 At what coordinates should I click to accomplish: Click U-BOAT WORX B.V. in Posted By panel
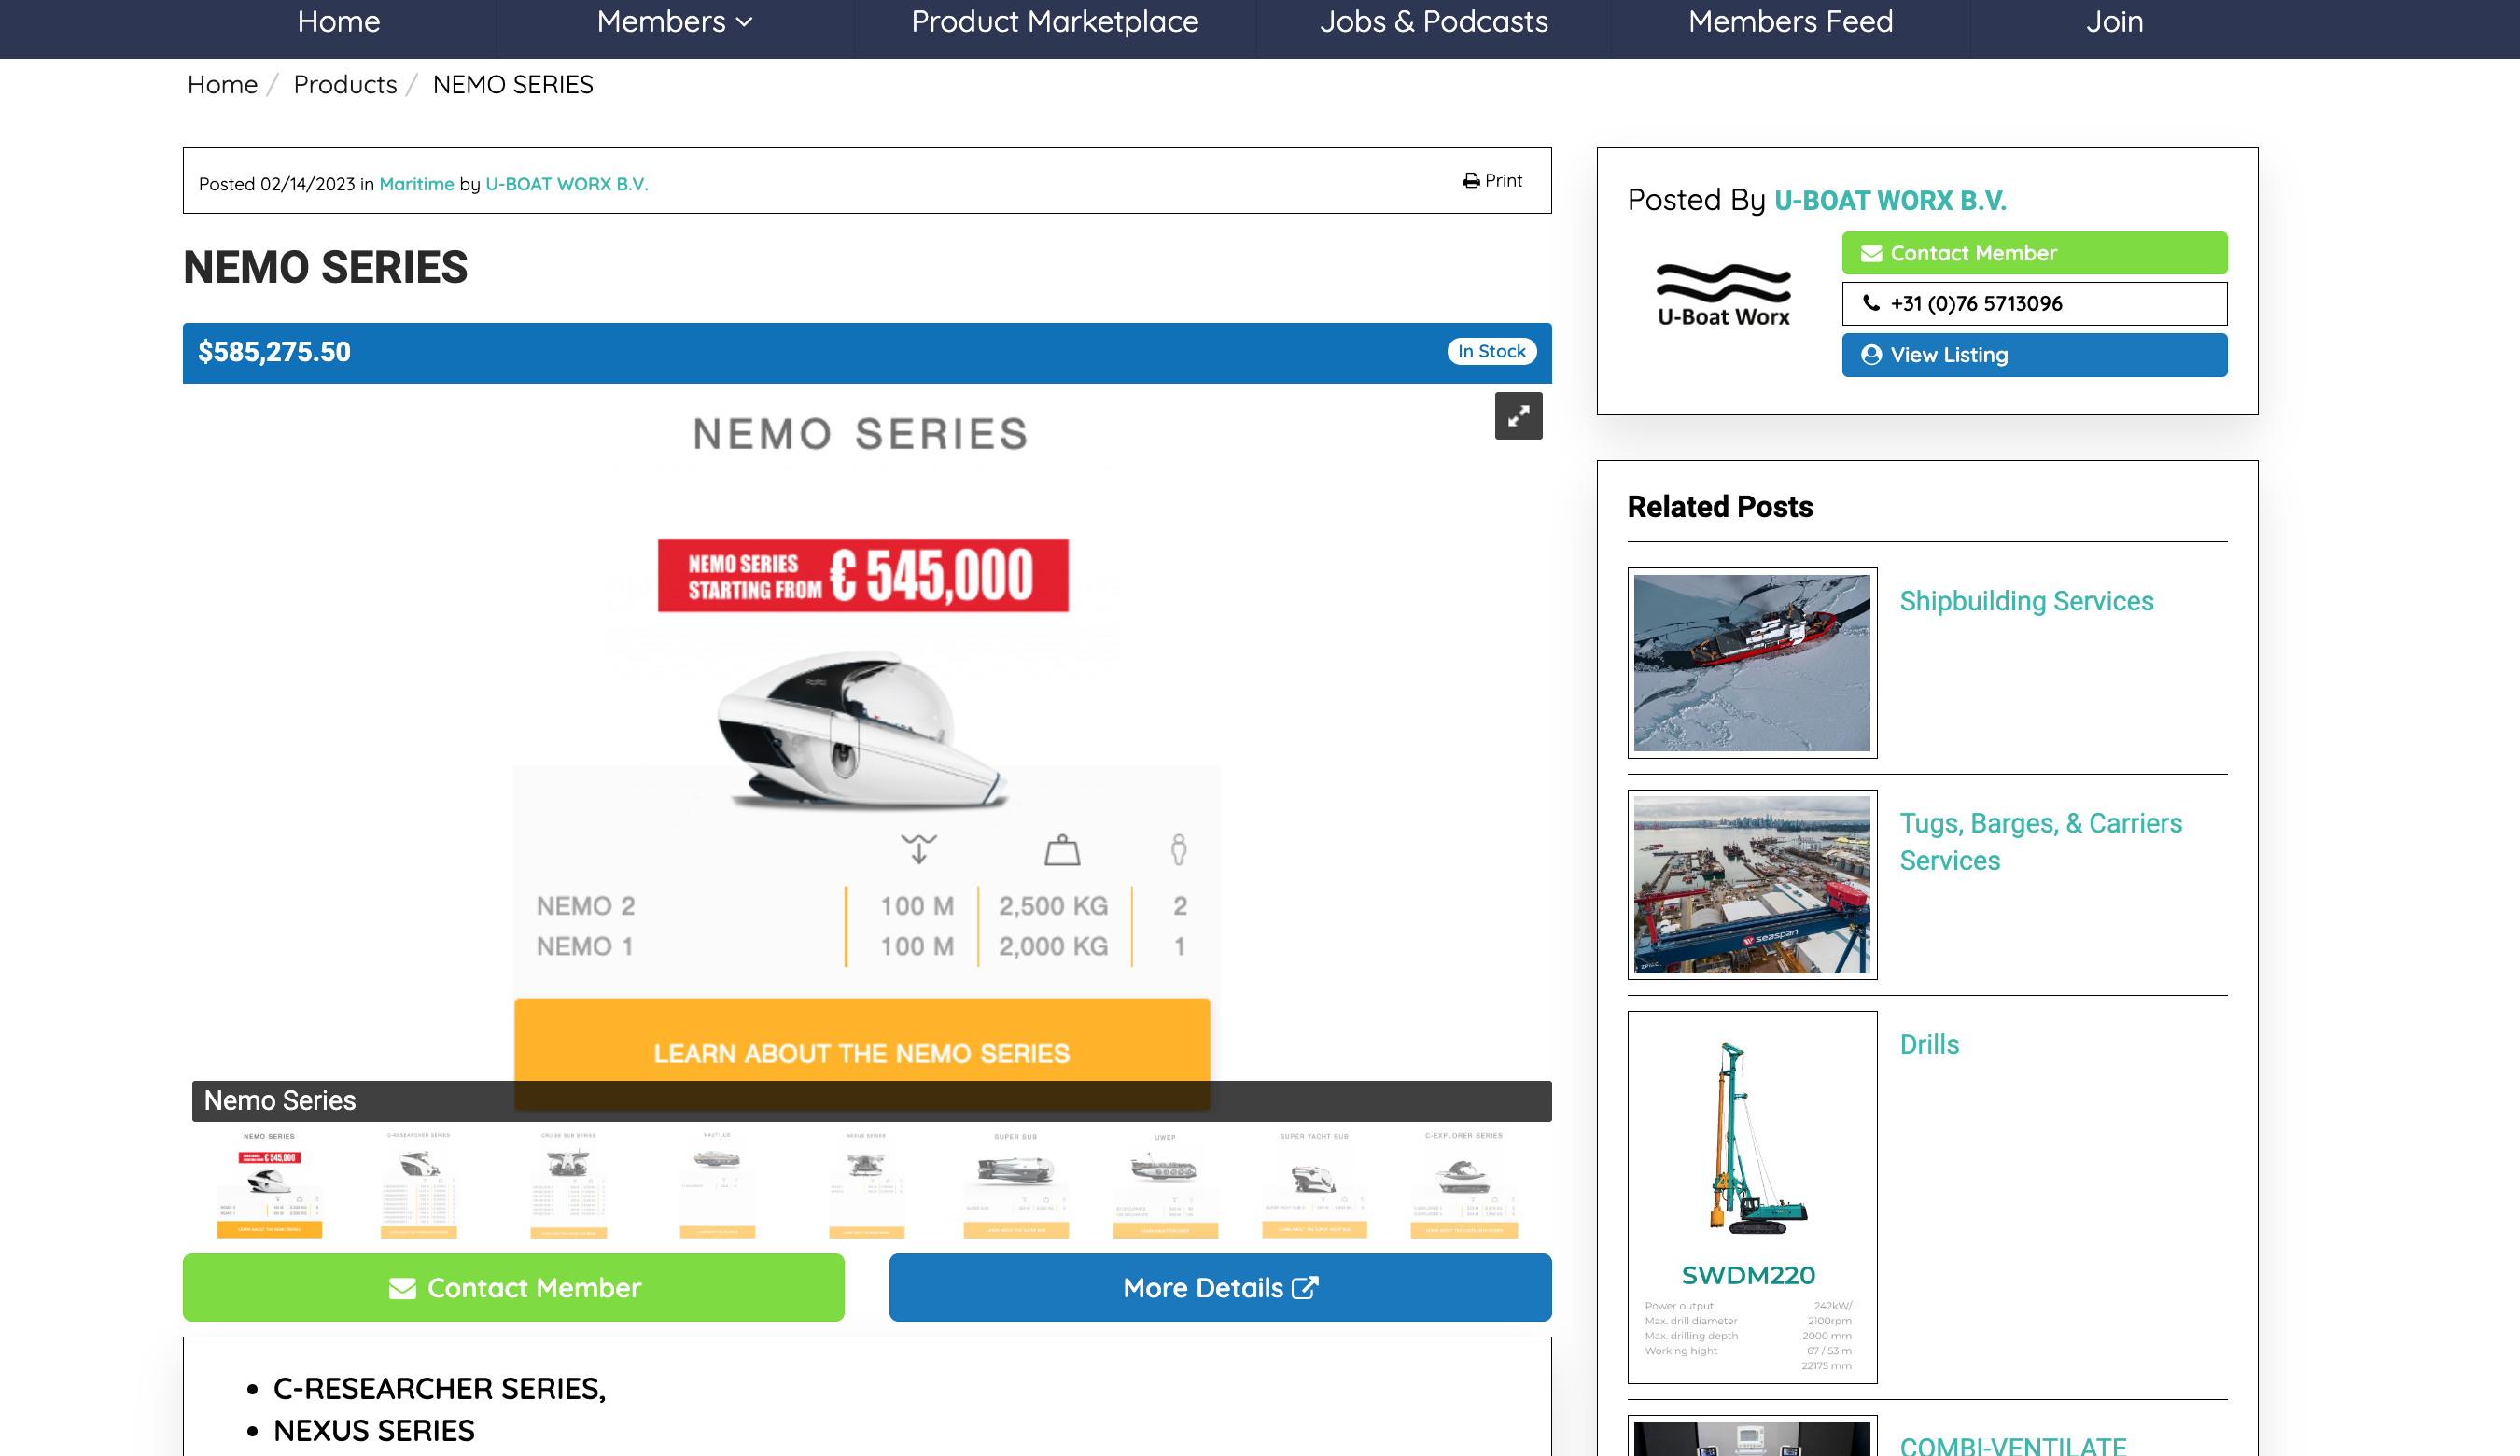pyautogui.click(x=1889, y=200)
